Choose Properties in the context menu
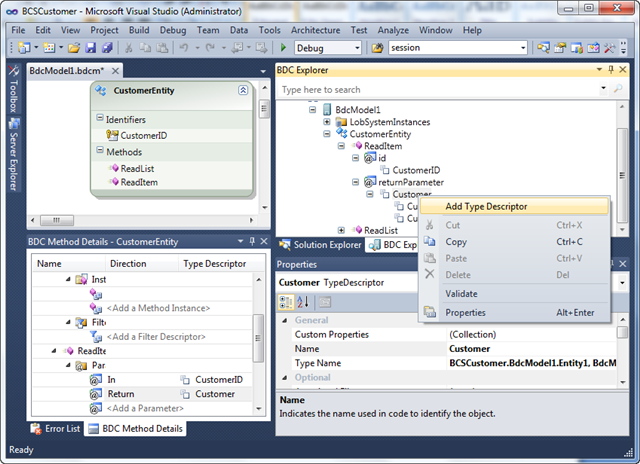 pos(514,313)
